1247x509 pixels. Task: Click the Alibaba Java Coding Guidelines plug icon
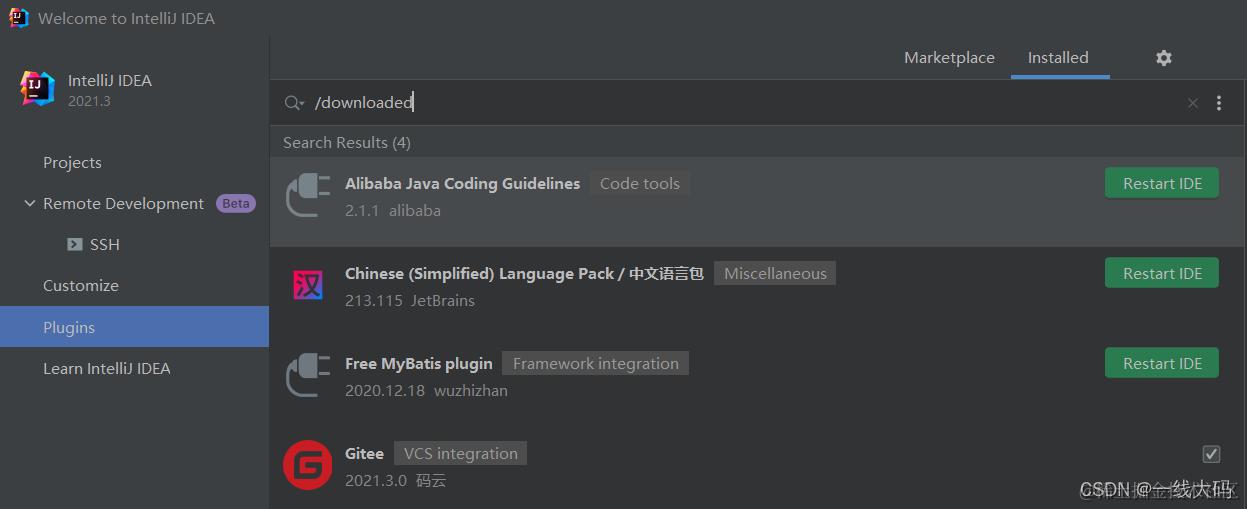point(307,195)
